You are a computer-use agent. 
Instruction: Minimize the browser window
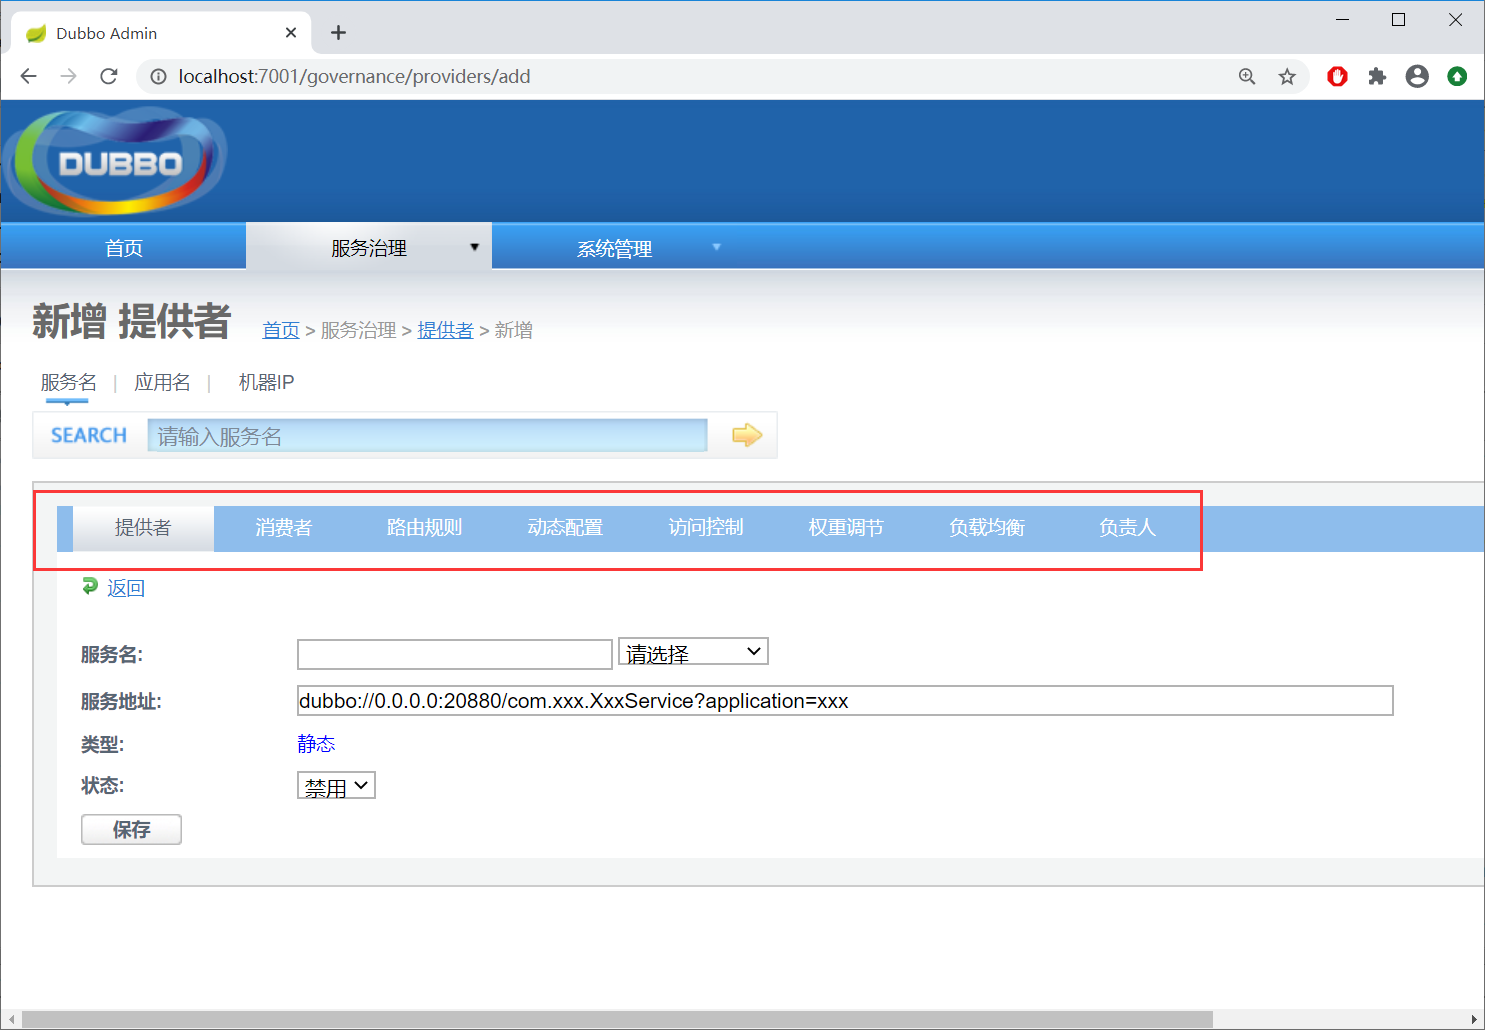pyautogui.click(x=1342, y=20)
